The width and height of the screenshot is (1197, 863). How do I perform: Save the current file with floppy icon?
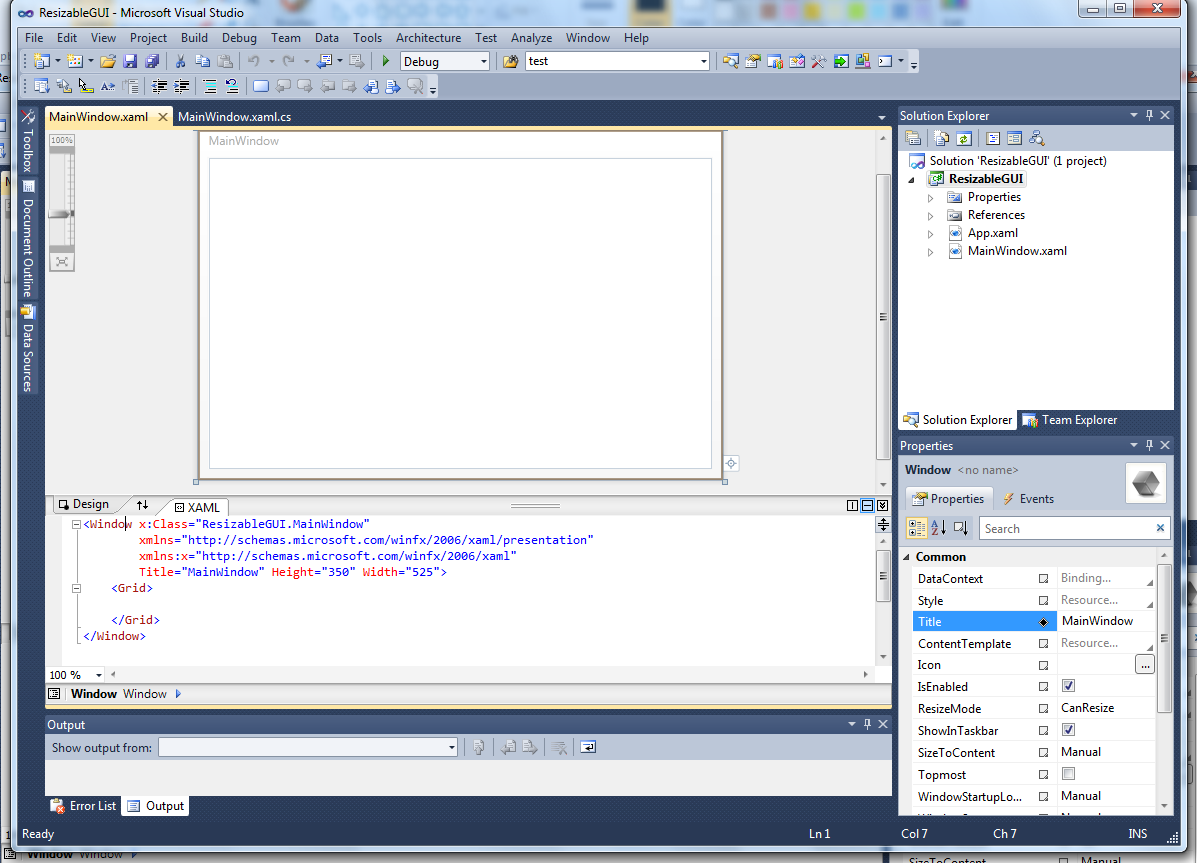pos(130,61)
